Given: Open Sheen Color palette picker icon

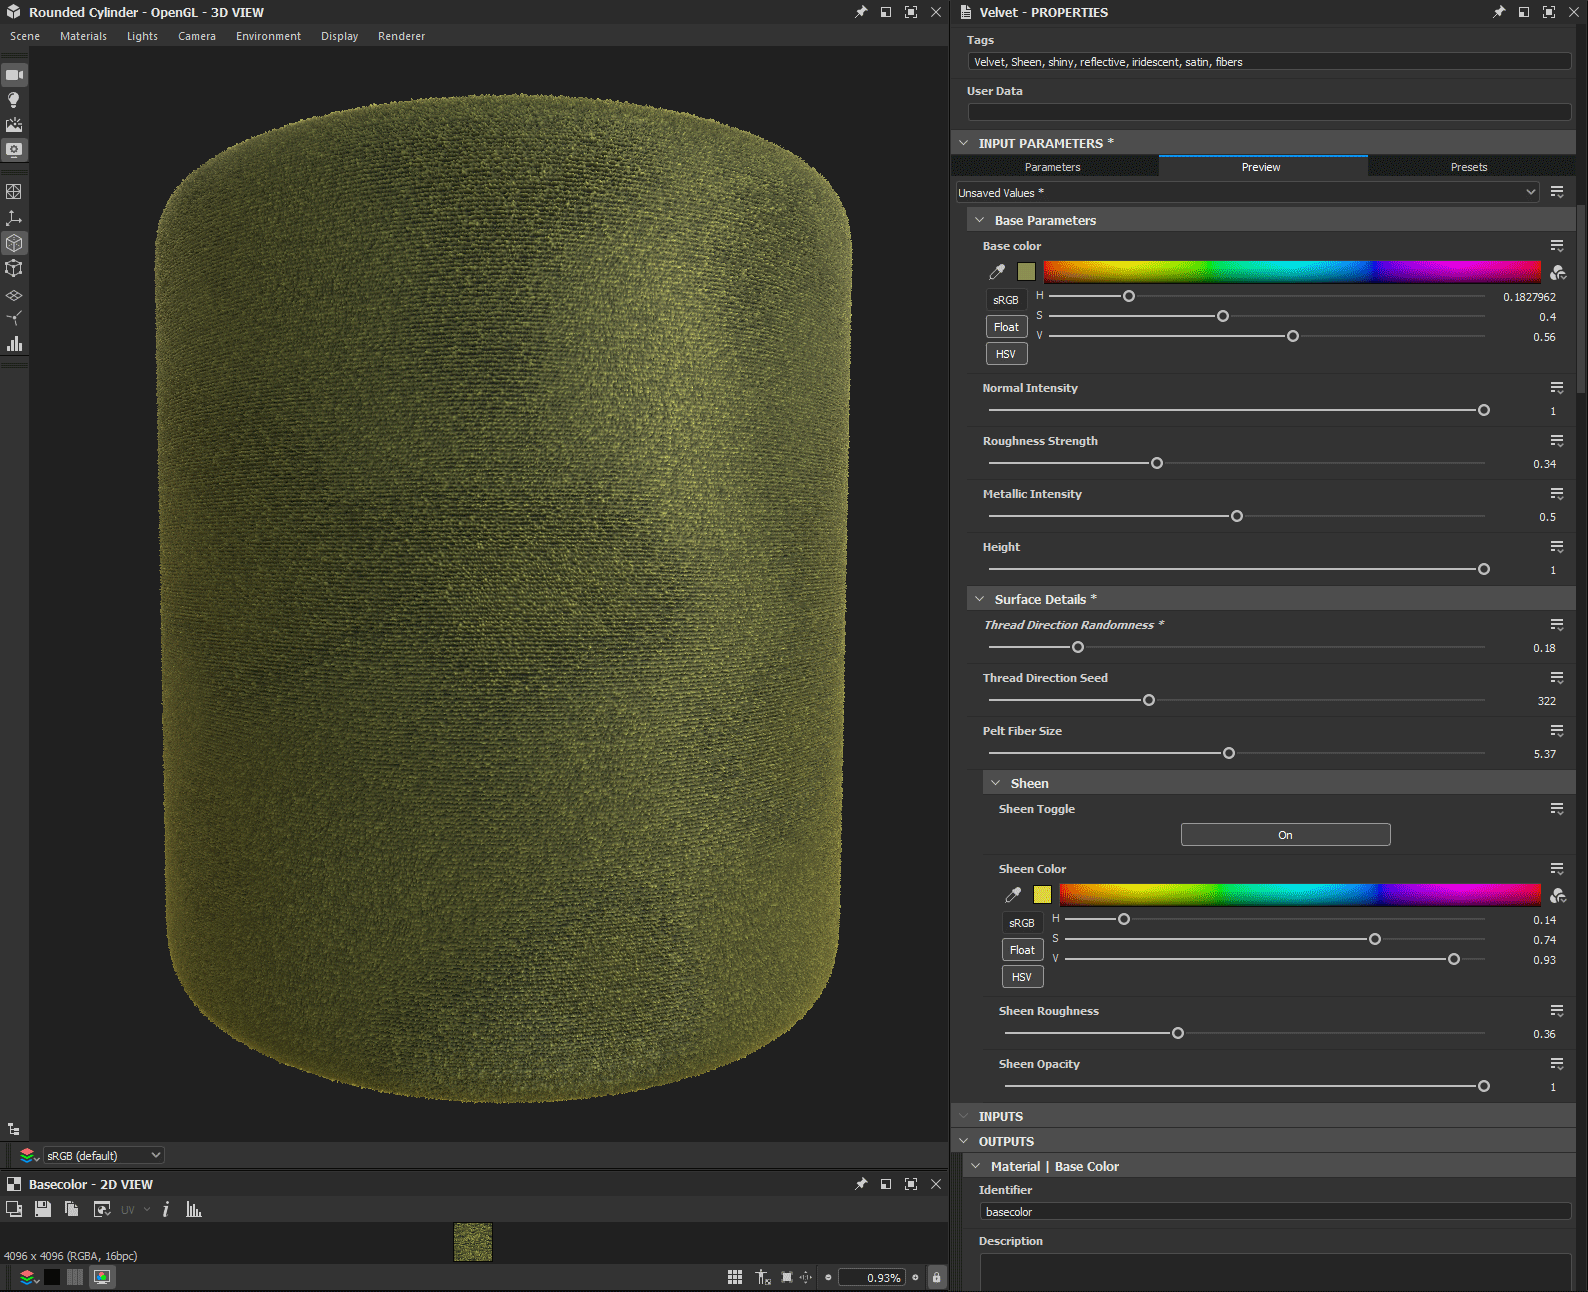Looking at the screenshot, I should [x=1557, y=895].
